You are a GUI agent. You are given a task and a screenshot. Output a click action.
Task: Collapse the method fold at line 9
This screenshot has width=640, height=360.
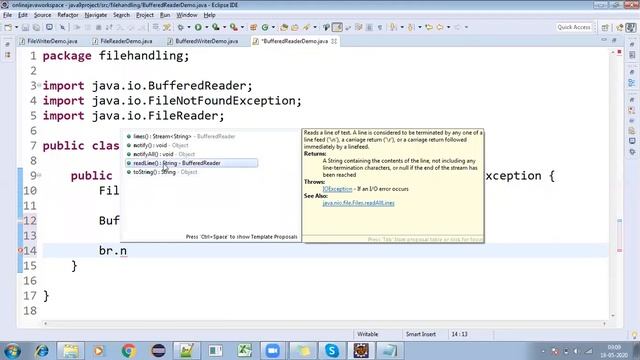39,175
